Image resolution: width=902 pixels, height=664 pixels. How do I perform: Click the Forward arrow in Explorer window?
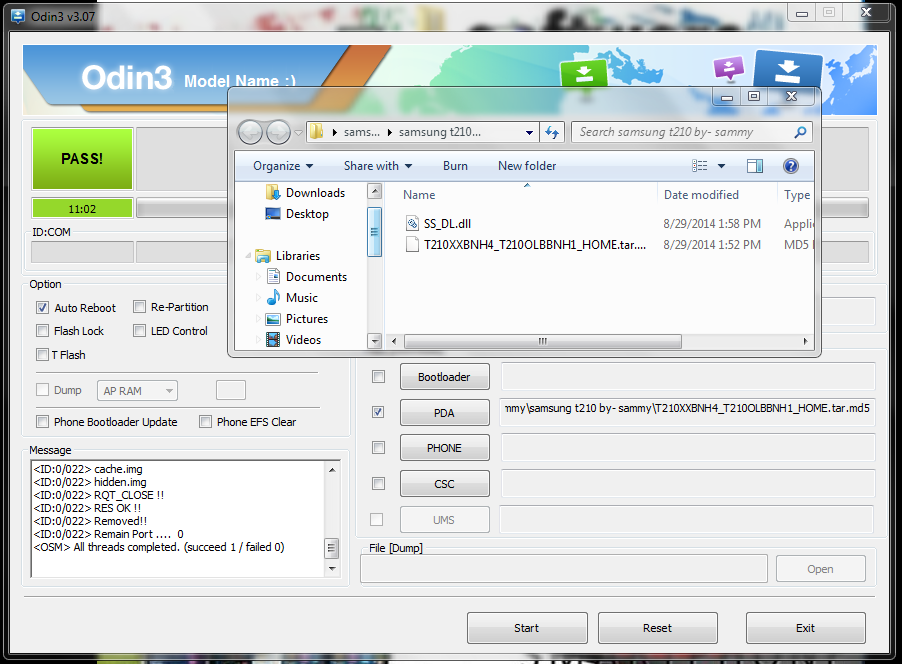(x=278, y=132)
